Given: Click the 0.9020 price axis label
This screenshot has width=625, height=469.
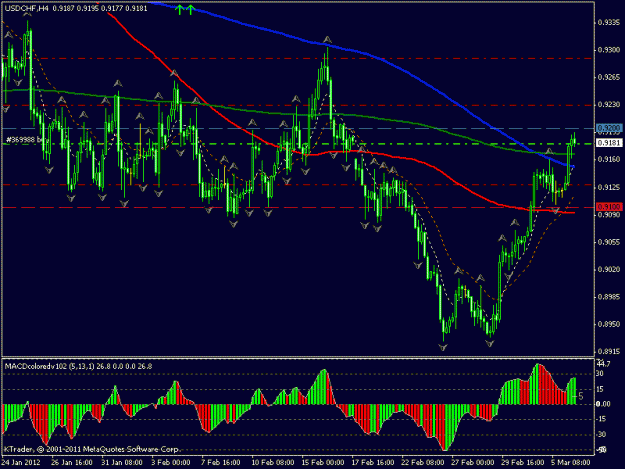Looking at the screenshot, I should click(609, 269).
